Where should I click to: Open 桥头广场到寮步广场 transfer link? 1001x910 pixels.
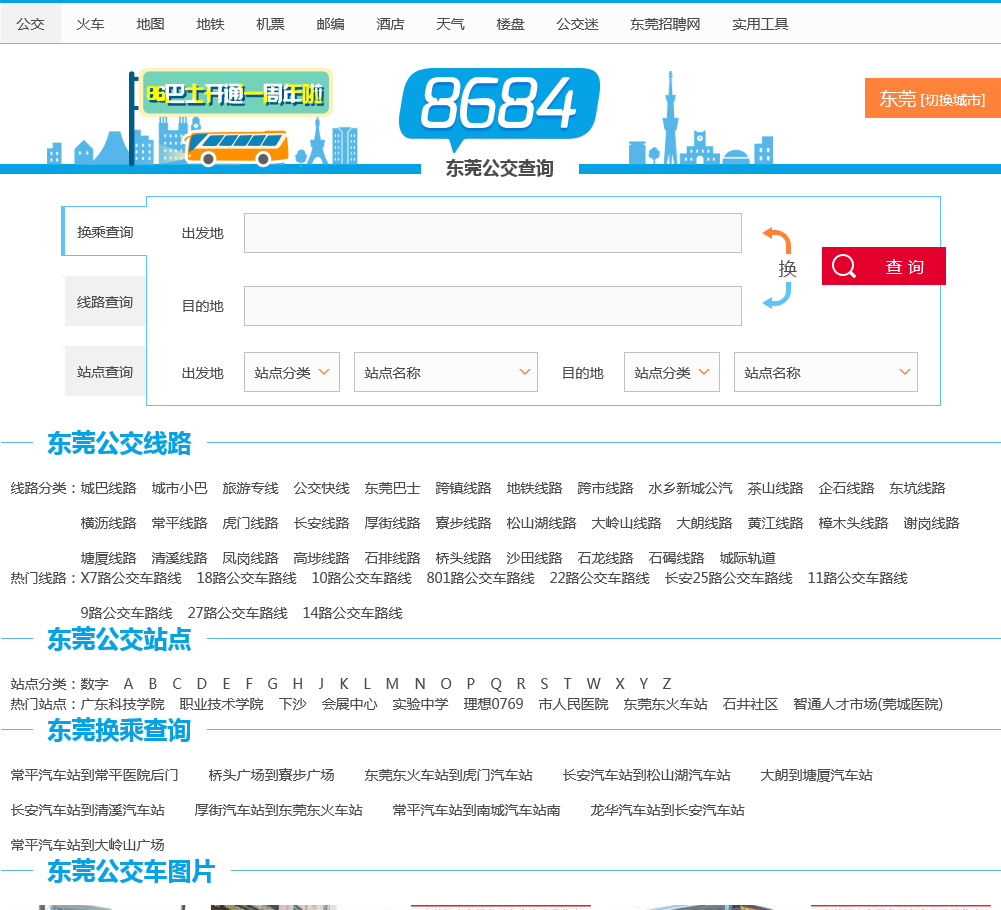click(x=271, y=775)
